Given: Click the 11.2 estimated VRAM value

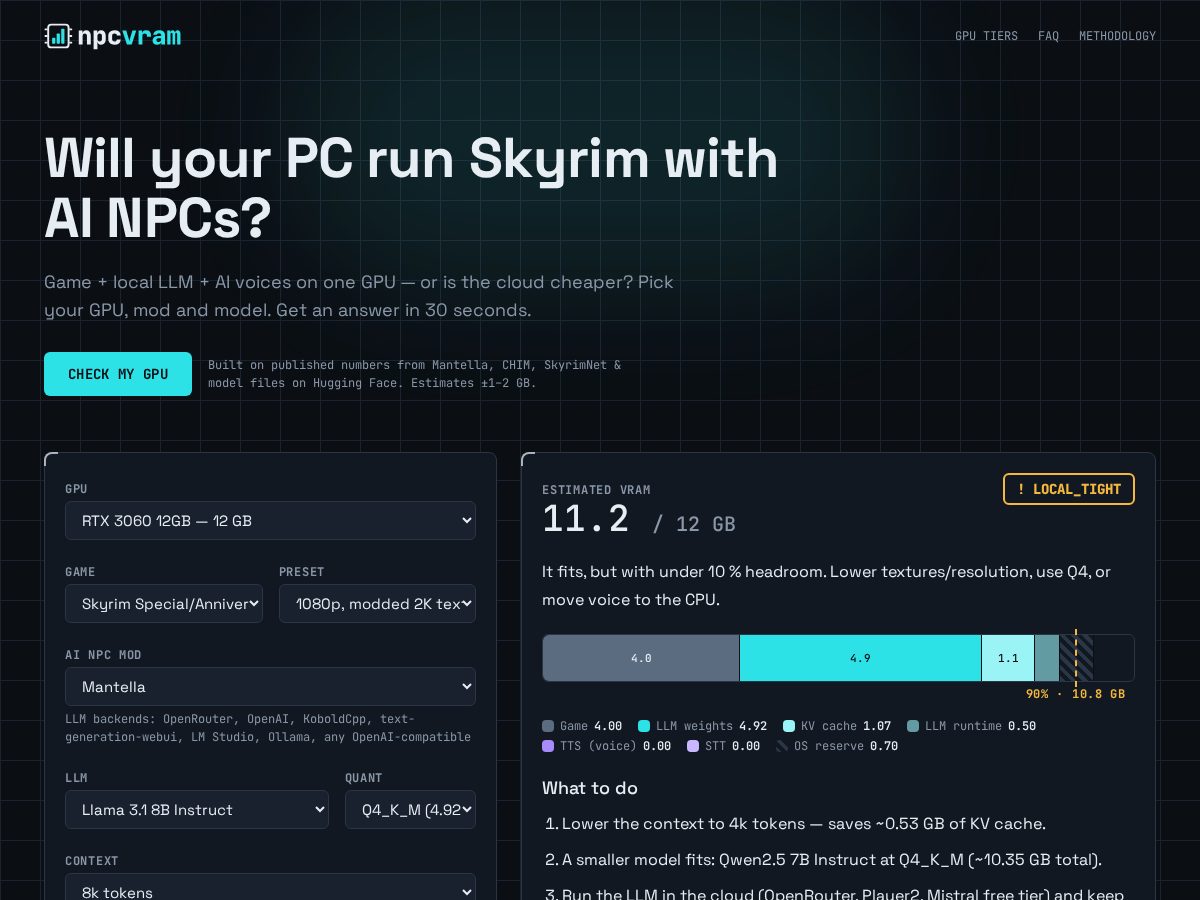Looking at the screenshot, I should point(586,520).
